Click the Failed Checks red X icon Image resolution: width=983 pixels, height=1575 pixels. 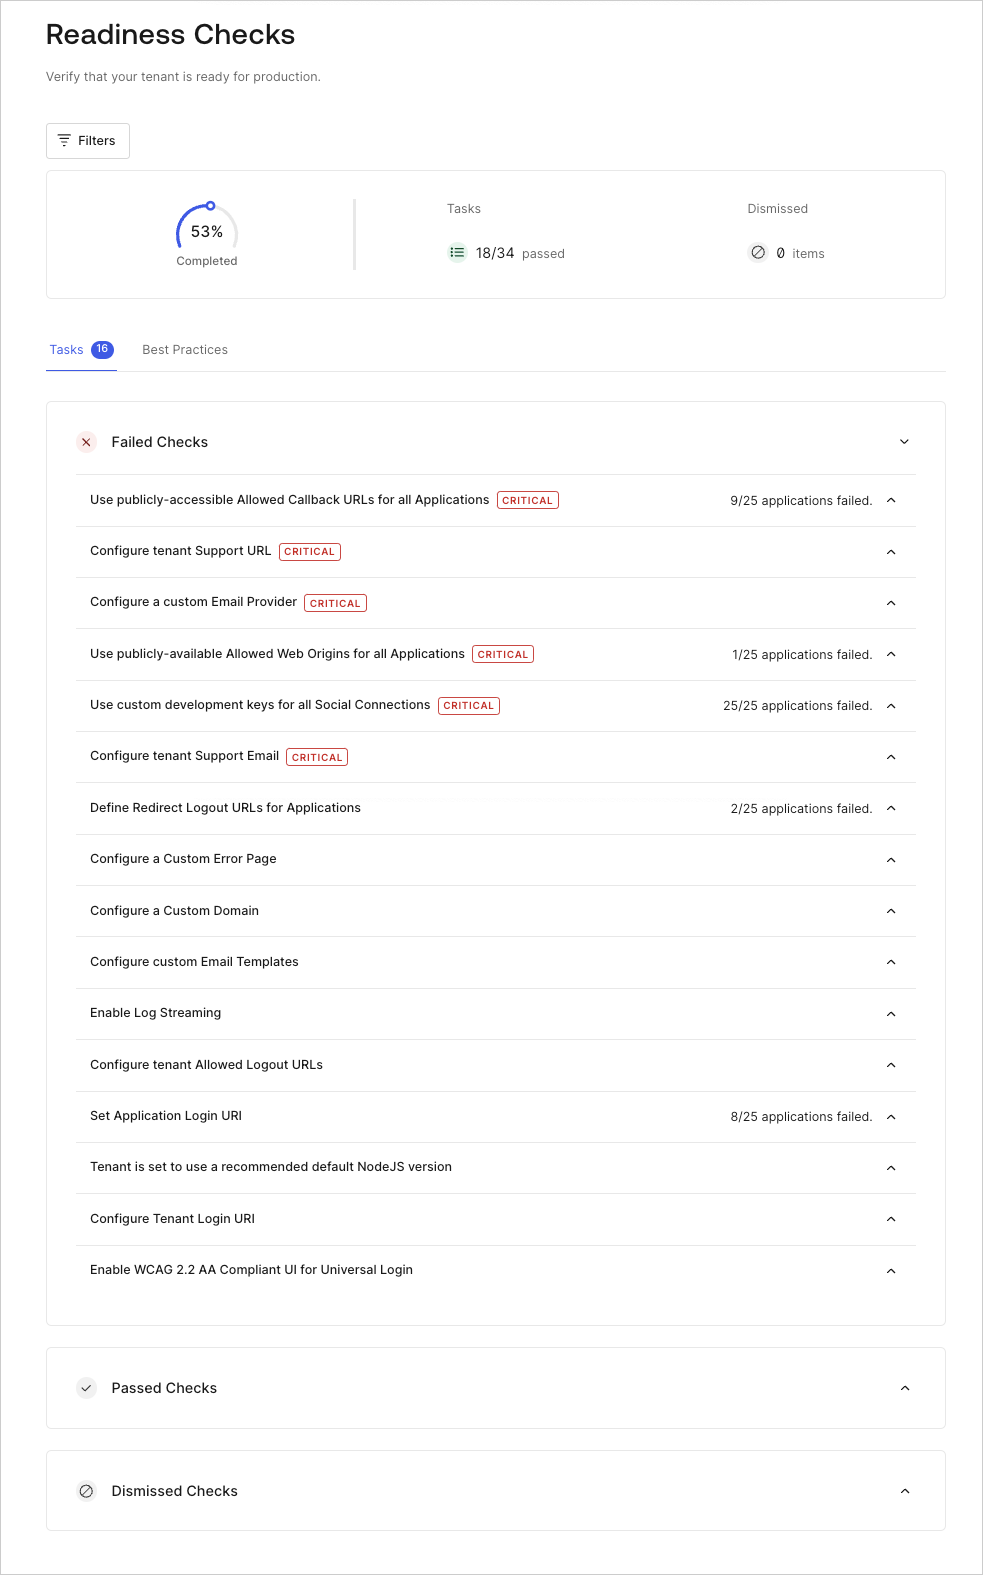click(86, 442)
